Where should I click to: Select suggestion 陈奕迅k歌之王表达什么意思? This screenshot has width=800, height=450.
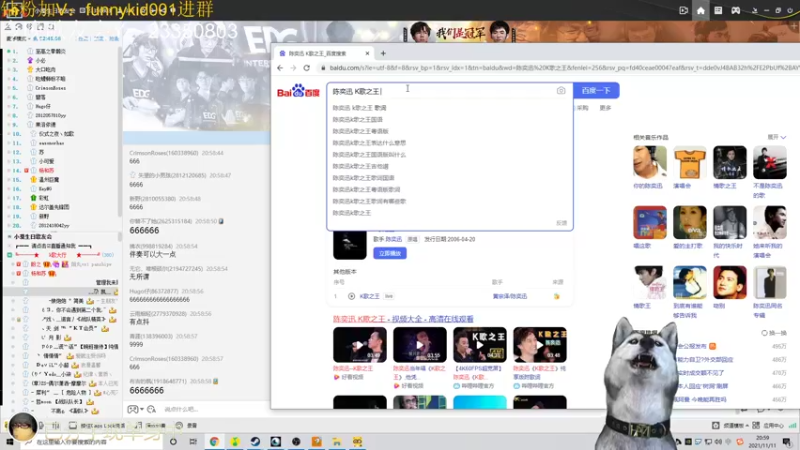(x=369, y=143)
